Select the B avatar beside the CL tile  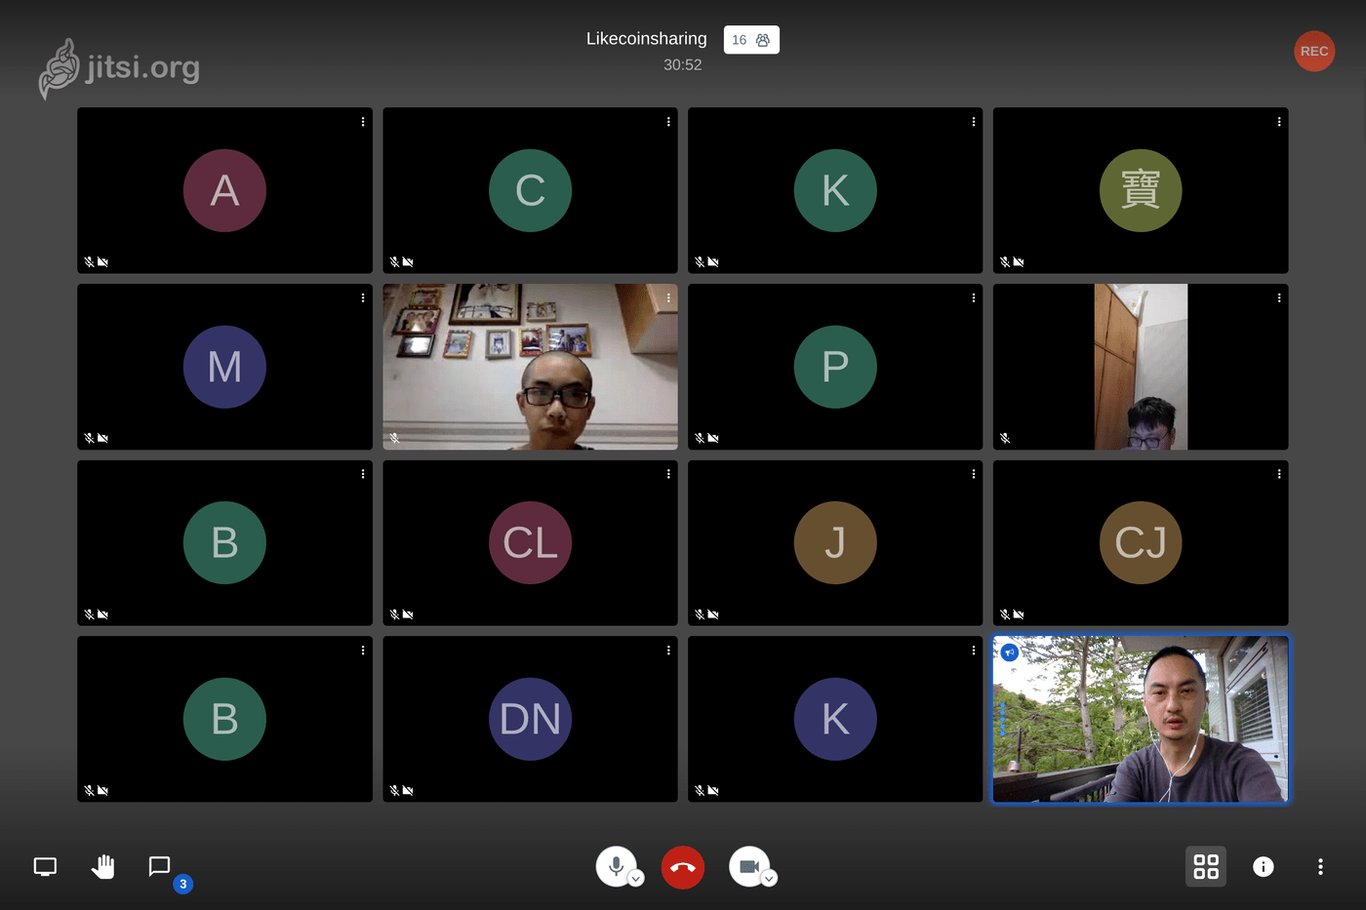click(225, 542)
